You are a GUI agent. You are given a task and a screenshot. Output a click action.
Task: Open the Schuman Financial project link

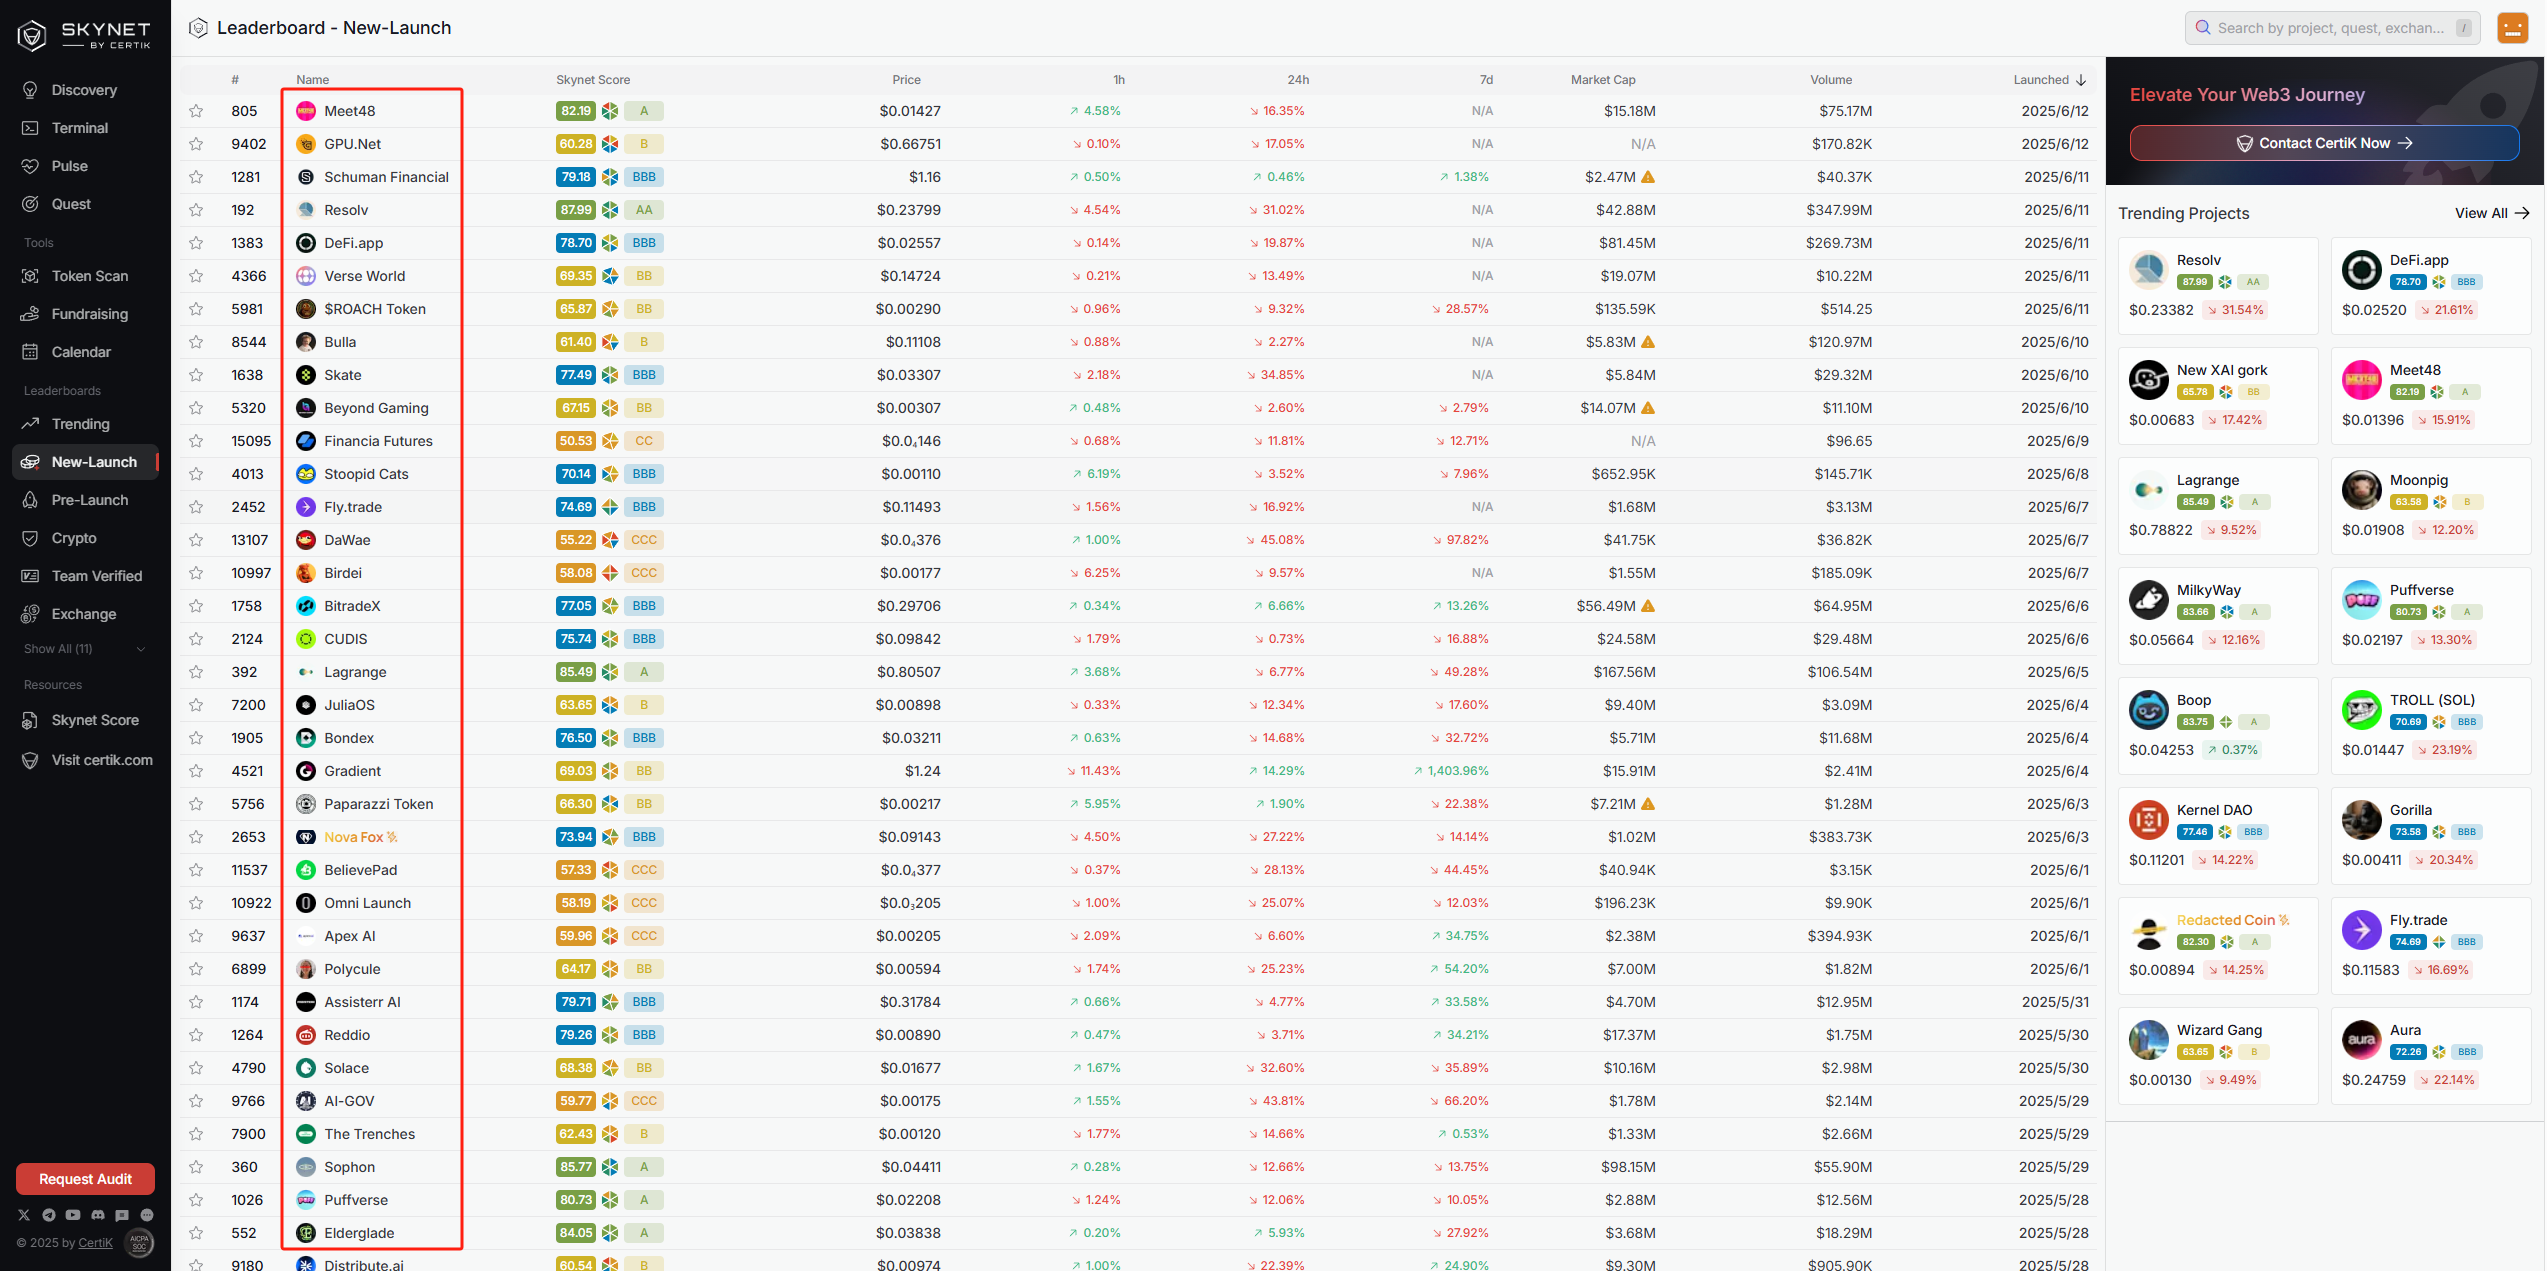386,177
